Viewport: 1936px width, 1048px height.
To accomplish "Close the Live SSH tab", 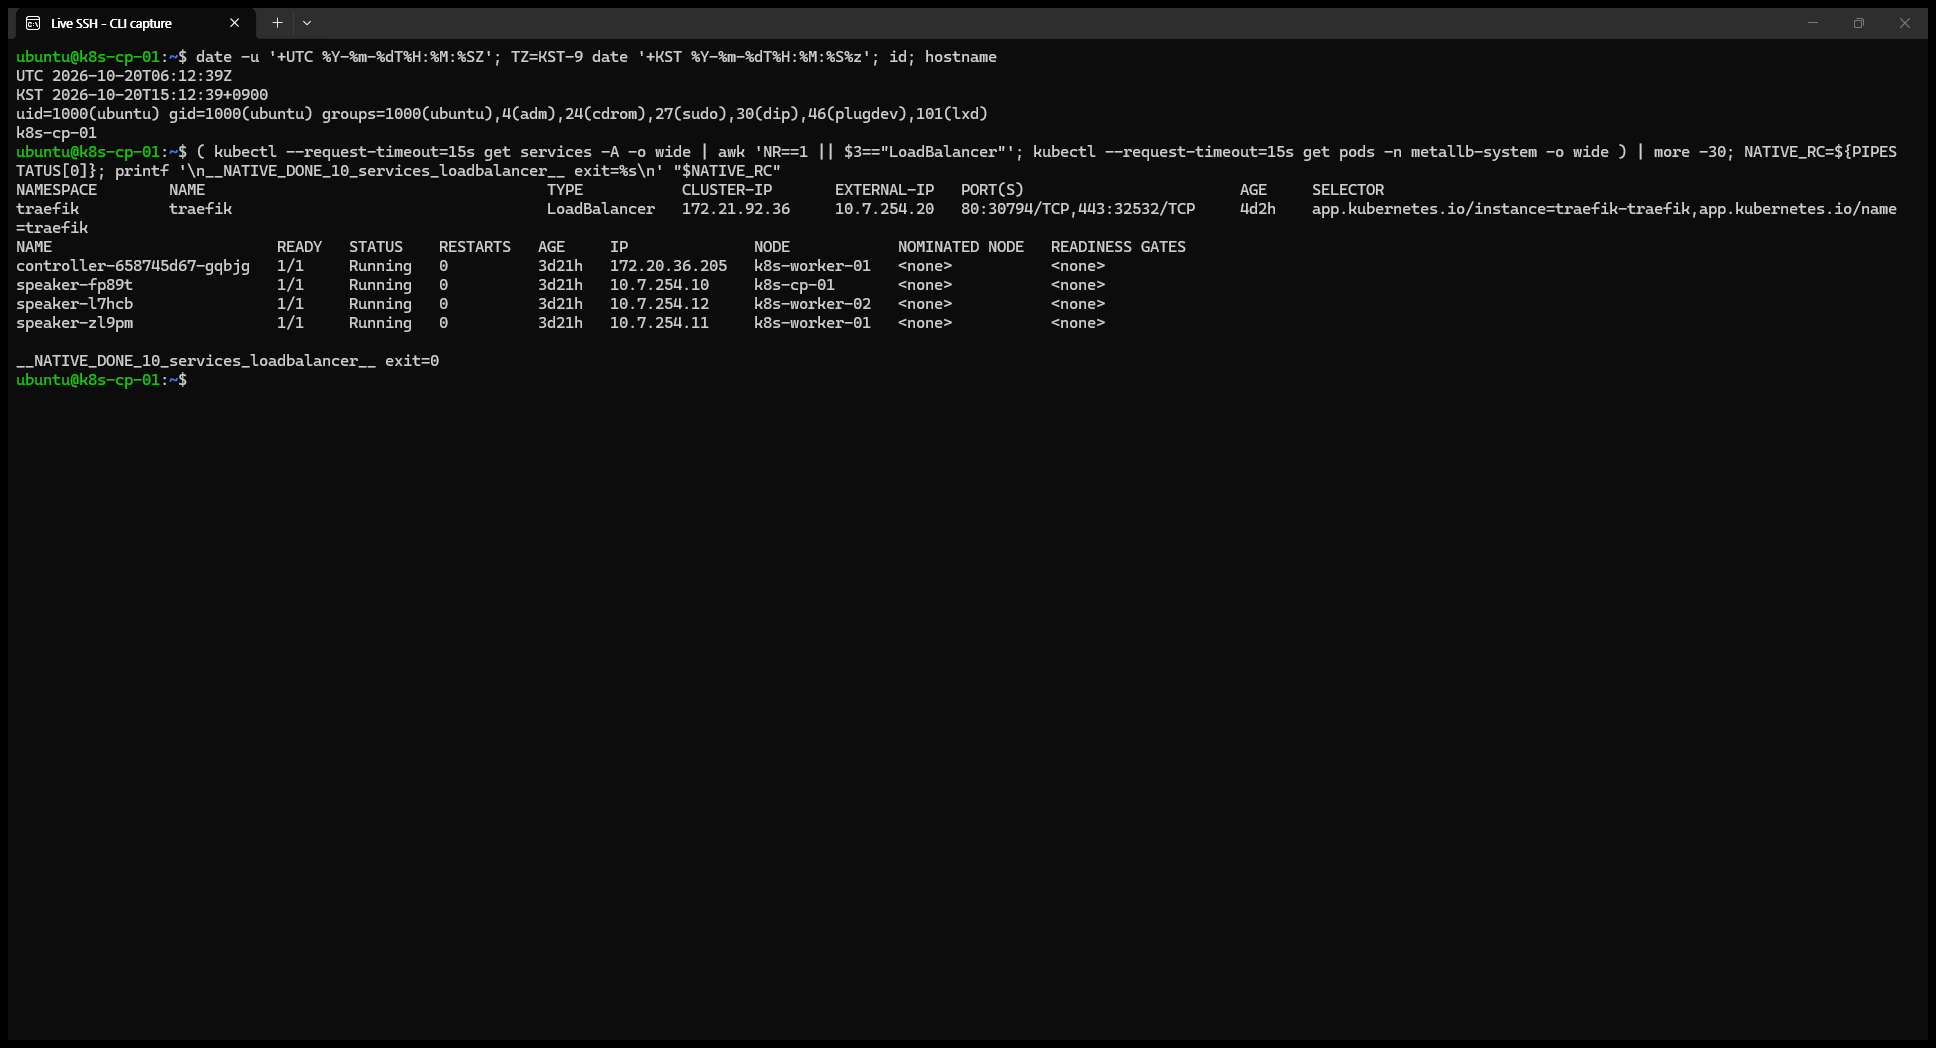I will [x=235, y=23].
